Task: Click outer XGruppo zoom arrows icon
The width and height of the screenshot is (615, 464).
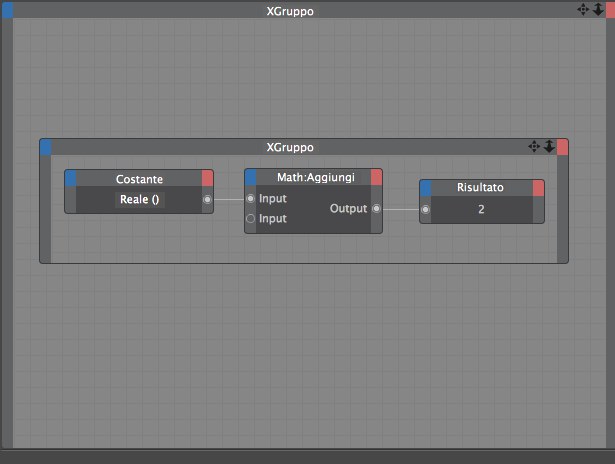Action: 598,9
